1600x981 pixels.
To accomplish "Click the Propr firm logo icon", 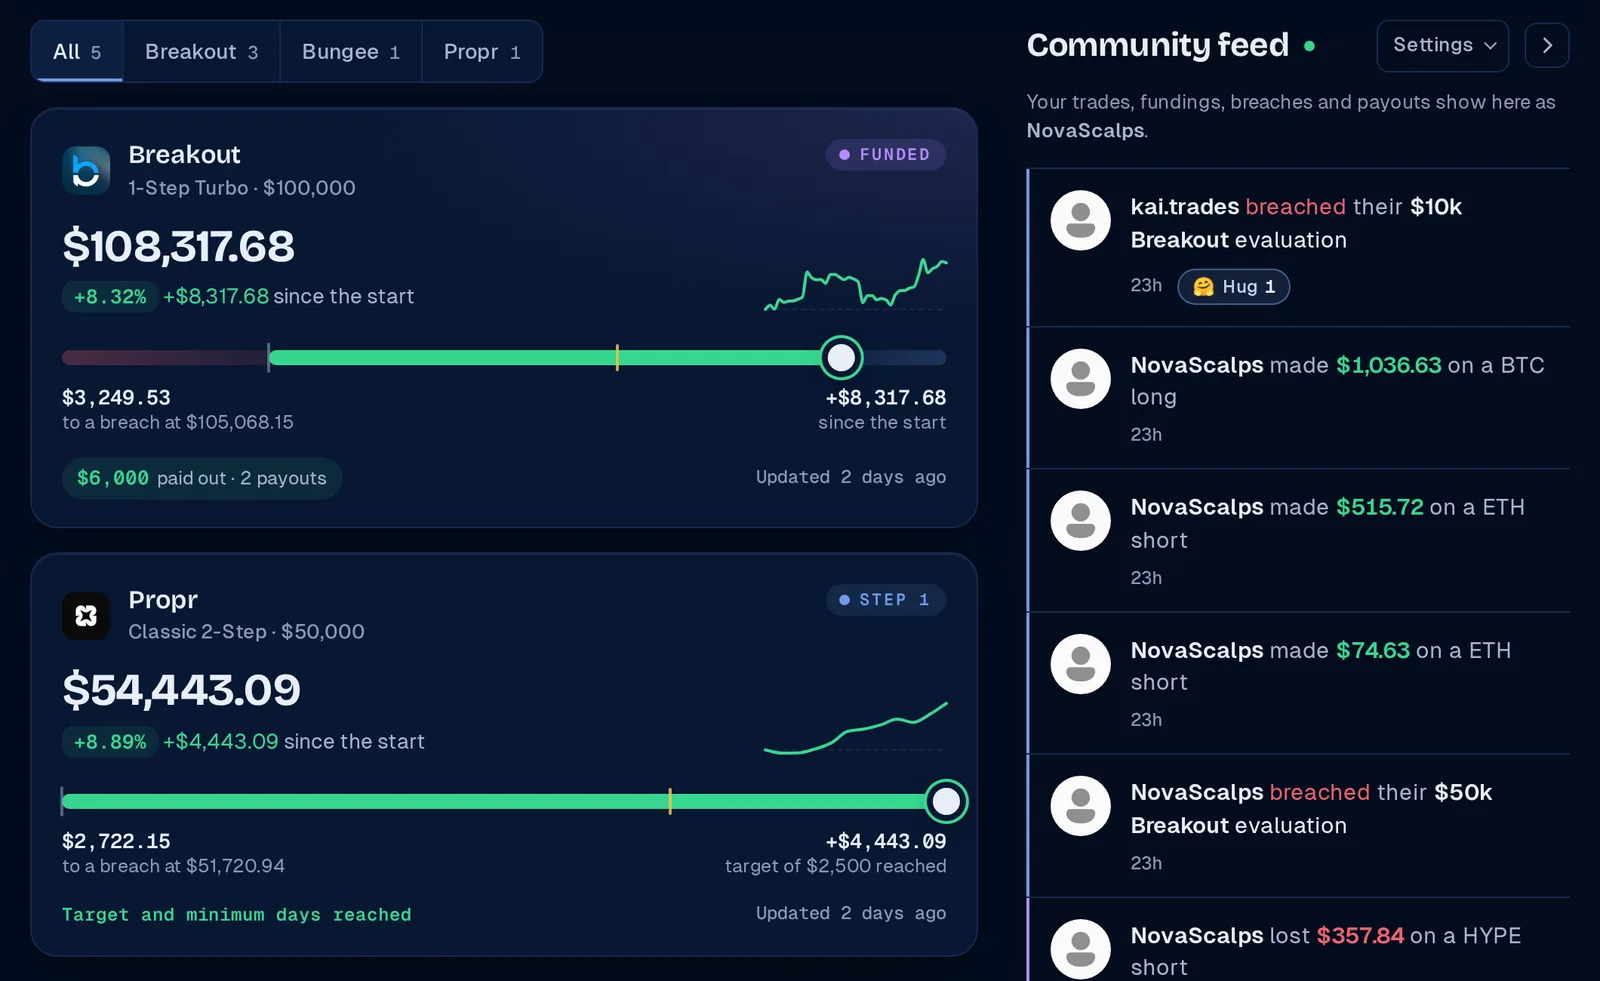I will (86, 616).
